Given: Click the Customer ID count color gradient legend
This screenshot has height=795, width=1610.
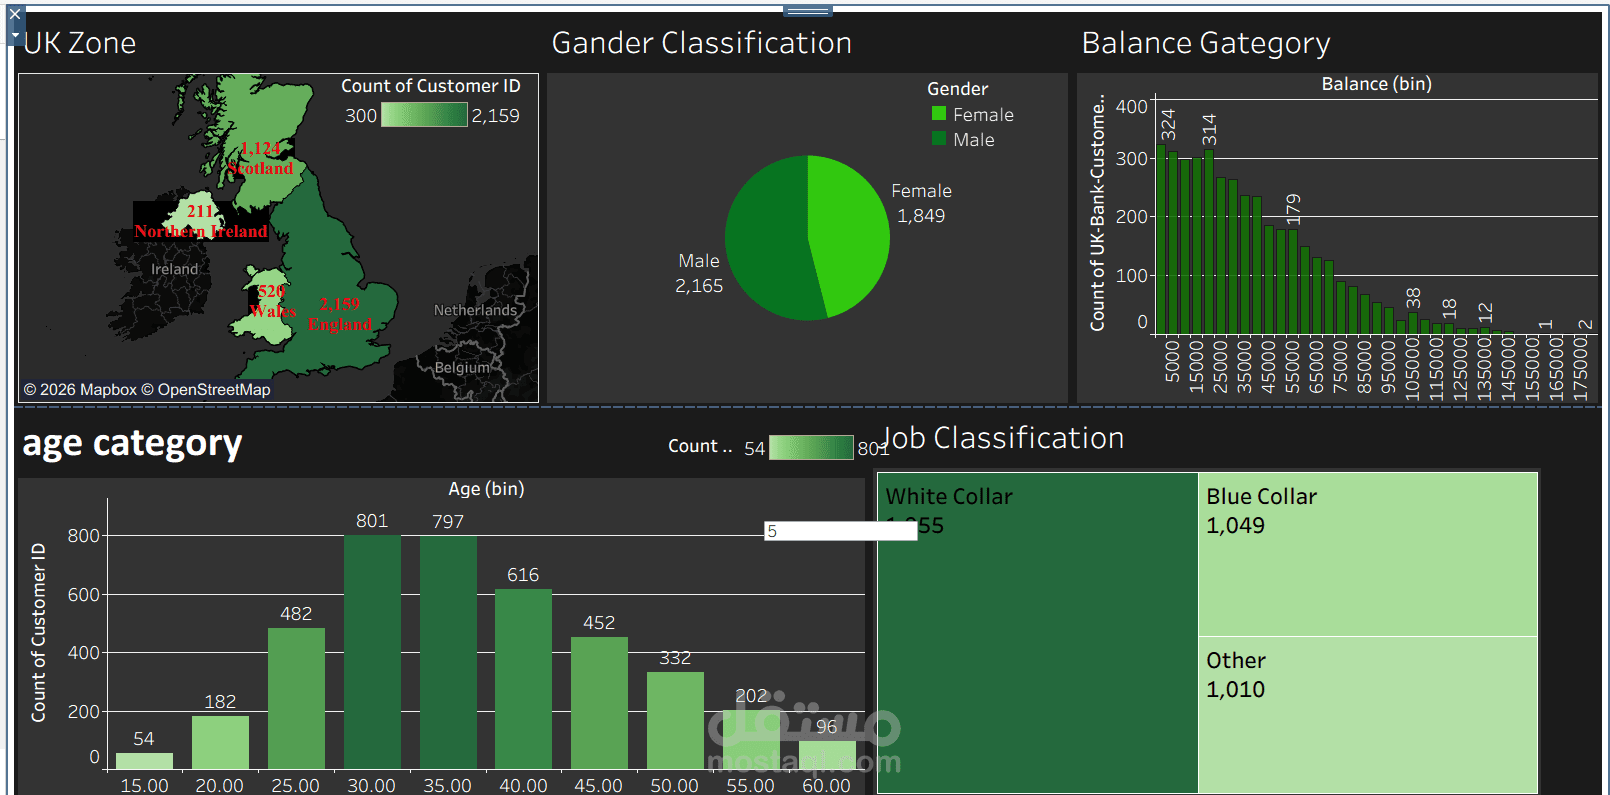Looking at the screenshot, I should (424, 115).
